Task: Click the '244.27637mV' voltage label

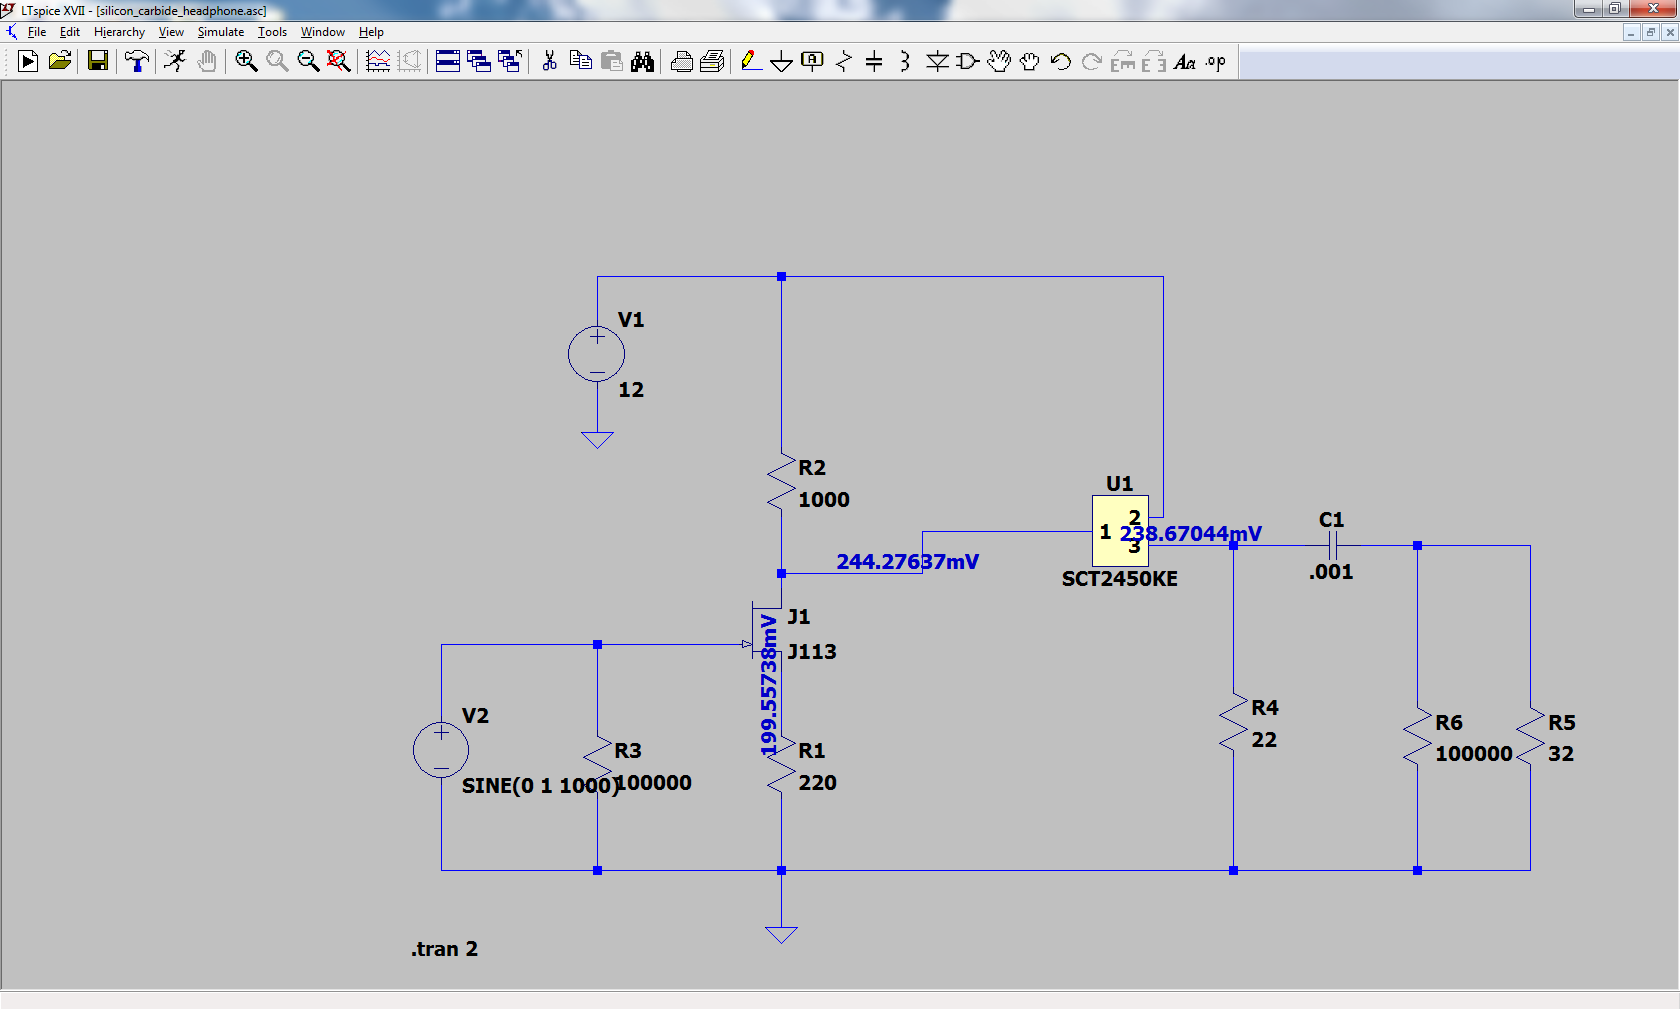Action: pyautogui.click(x=907, y=562)
